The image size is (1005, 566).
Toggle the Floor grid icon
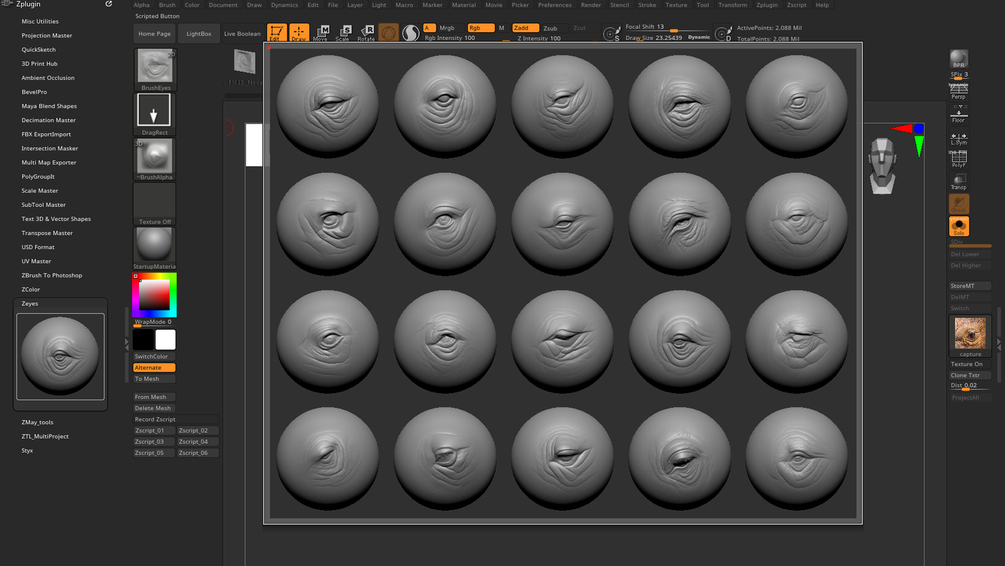click(959, 114)
